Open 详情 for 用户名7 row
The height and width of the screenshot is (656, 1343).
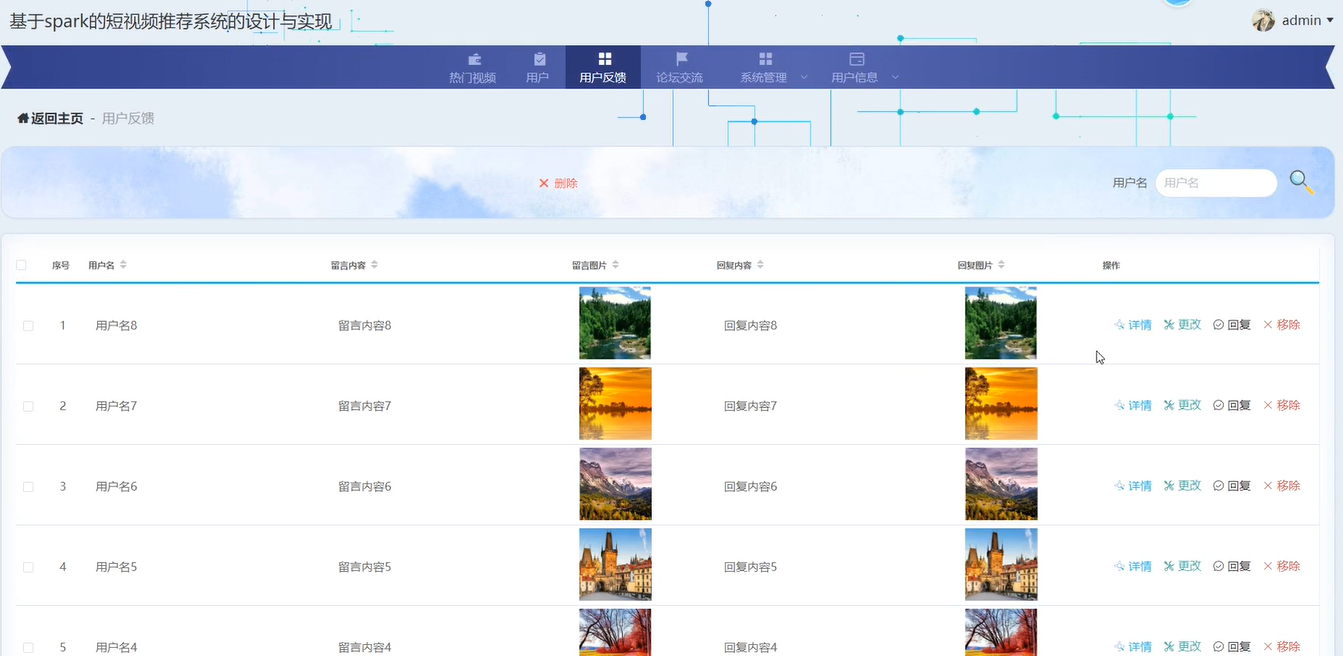click(1133, 405)
